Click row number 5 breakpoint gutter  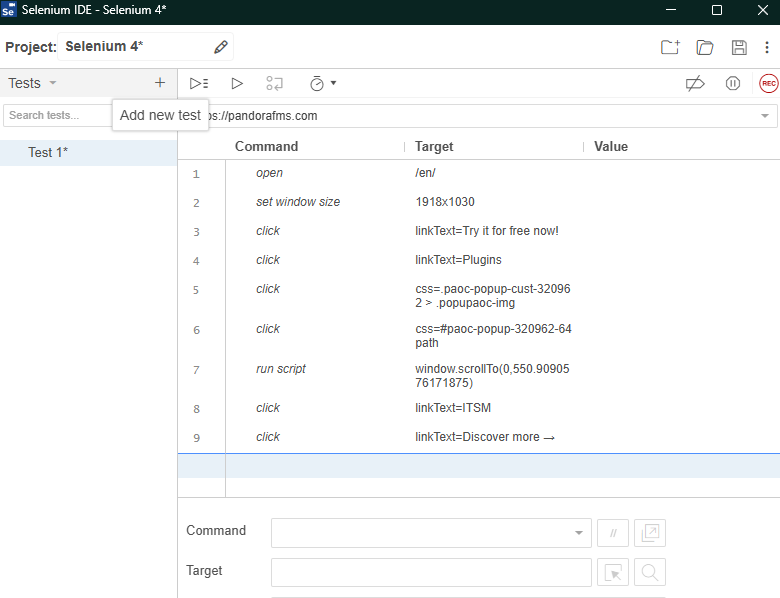[x=196, y=290]
